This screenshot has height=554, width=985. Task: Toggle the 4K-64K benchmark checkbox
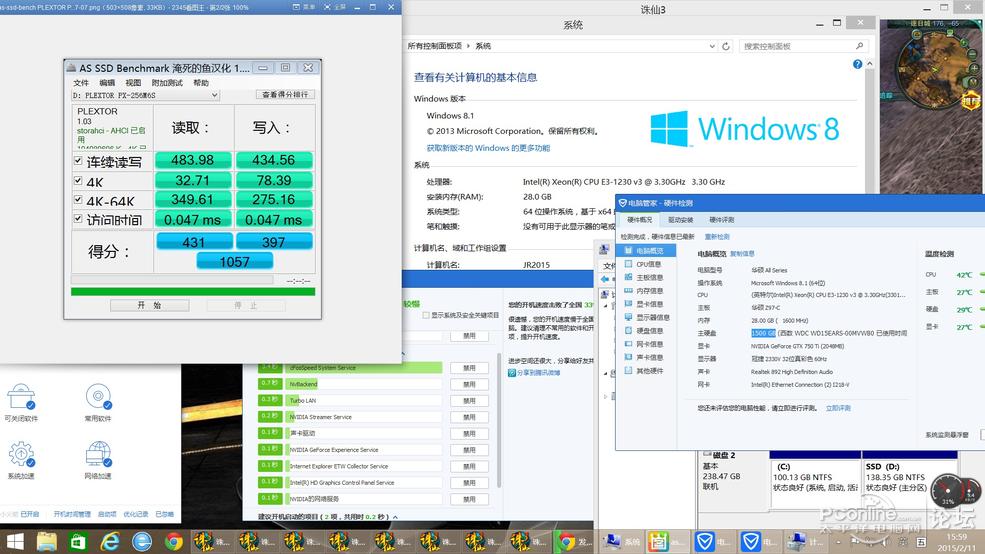coord(78,200)
